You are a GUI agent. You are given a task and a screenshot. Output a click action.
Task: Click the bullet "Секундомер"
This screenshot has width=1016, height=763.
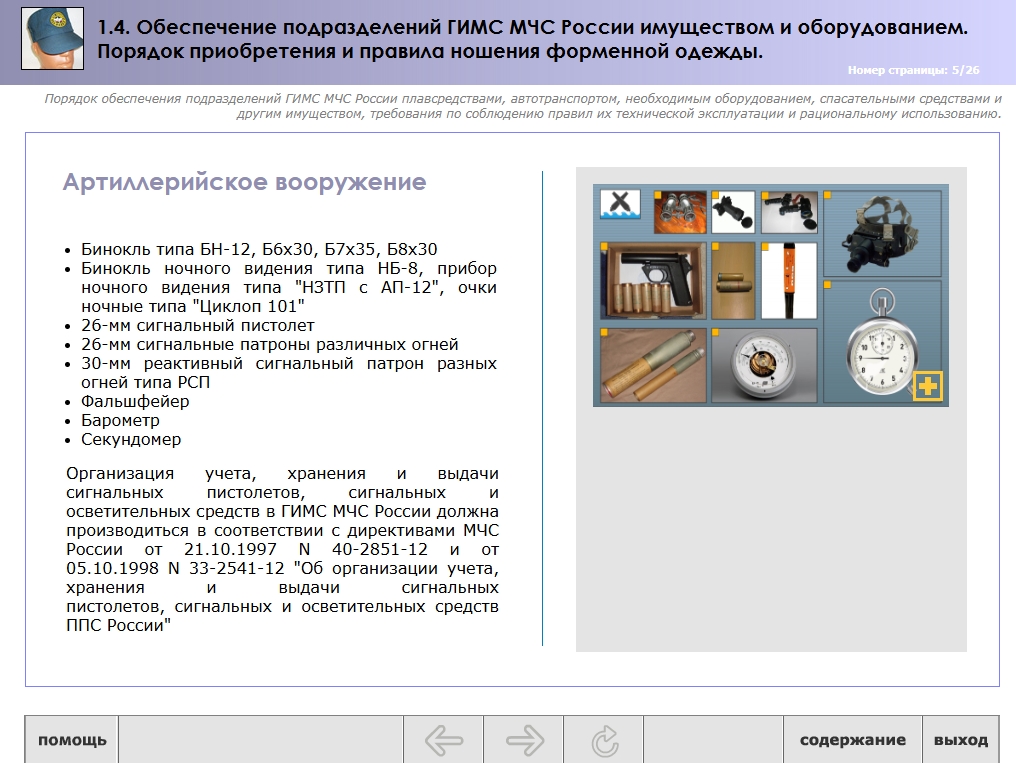click(x=131, y=439)
